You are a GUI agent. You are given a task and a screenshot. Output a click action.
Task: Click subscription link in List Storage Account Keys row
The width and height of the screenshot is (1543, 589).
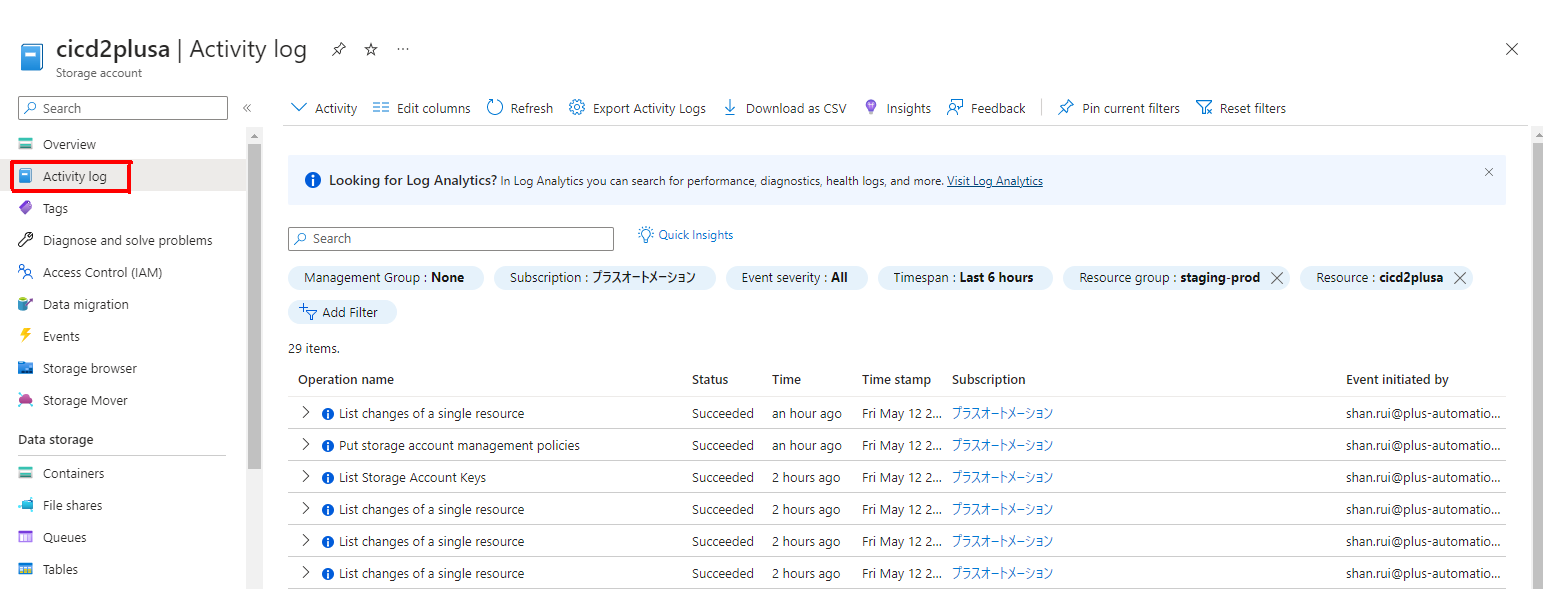pos(1002,477)
